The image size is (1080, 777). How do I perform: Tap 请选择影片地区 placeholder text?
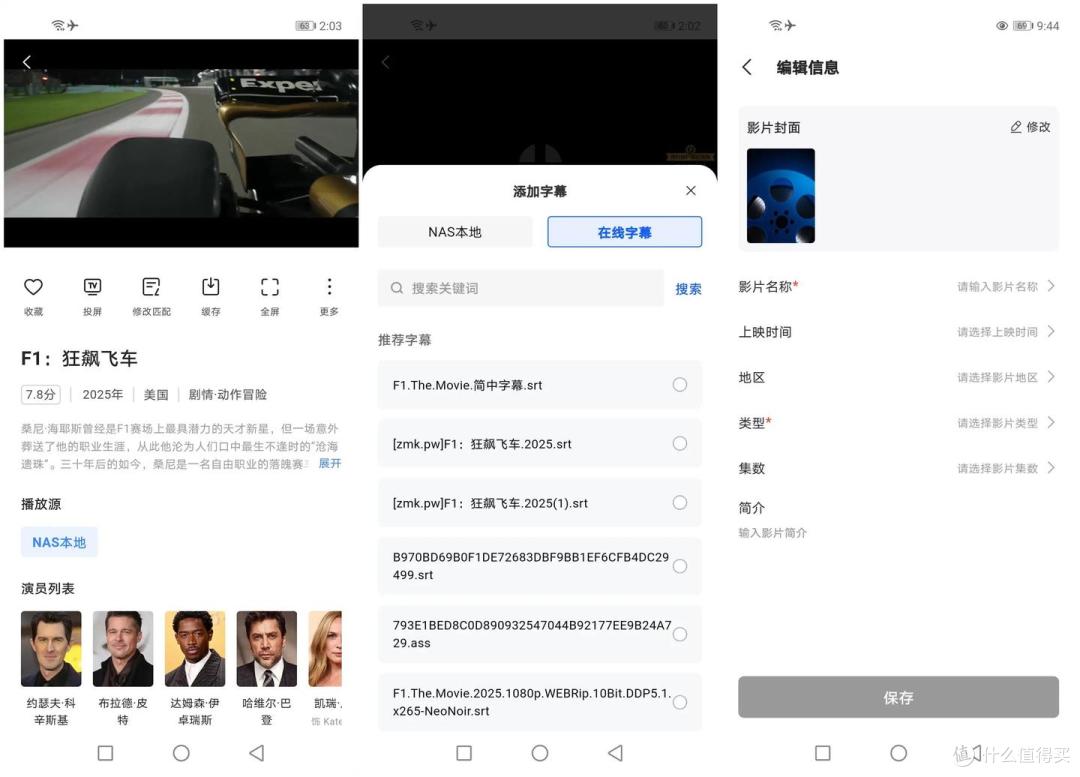997,377
